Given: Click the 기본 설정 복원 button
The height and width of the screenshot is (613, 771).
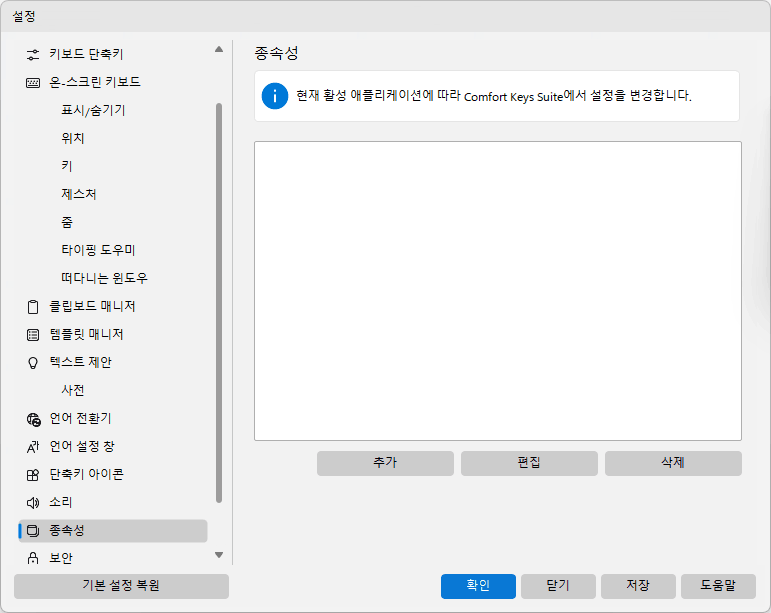Looking at the screenshot, I should click(x=121, y=586).
